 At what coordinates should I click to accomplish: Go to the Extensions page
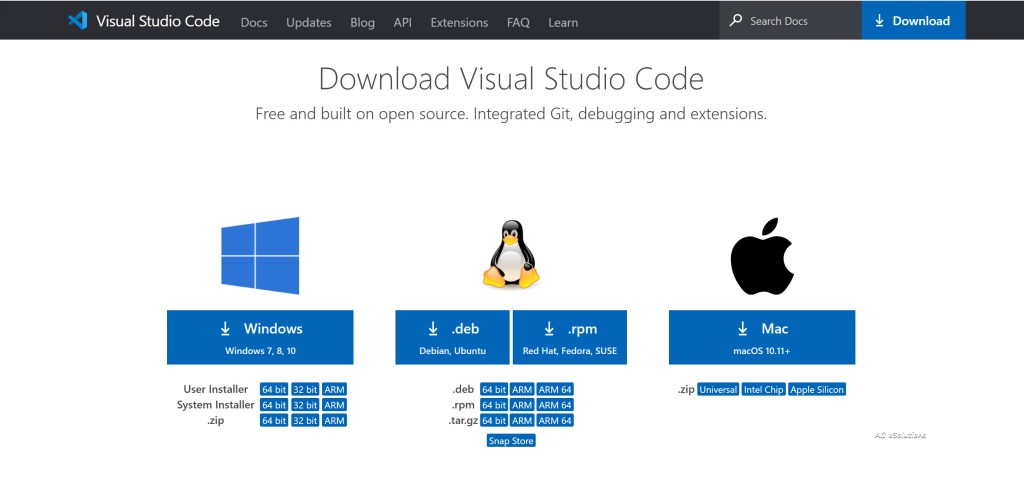[459, 22]
